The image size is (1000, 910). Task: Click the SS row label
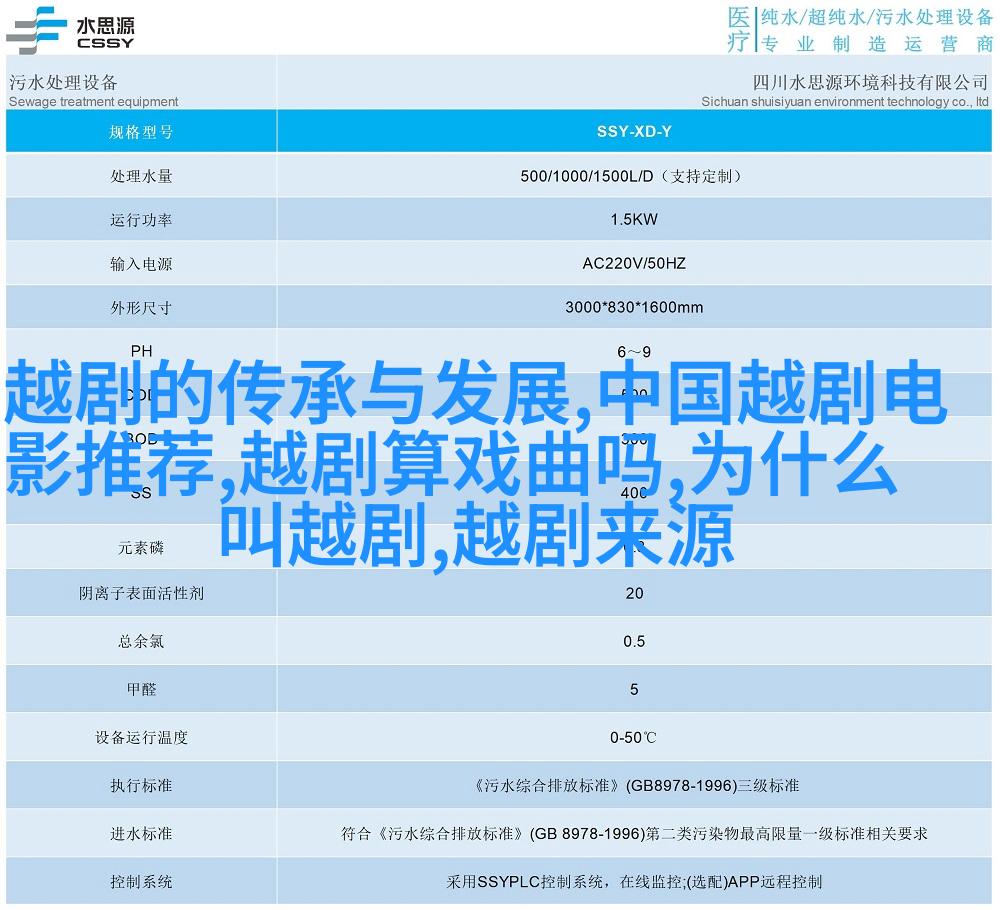(141, 492)
